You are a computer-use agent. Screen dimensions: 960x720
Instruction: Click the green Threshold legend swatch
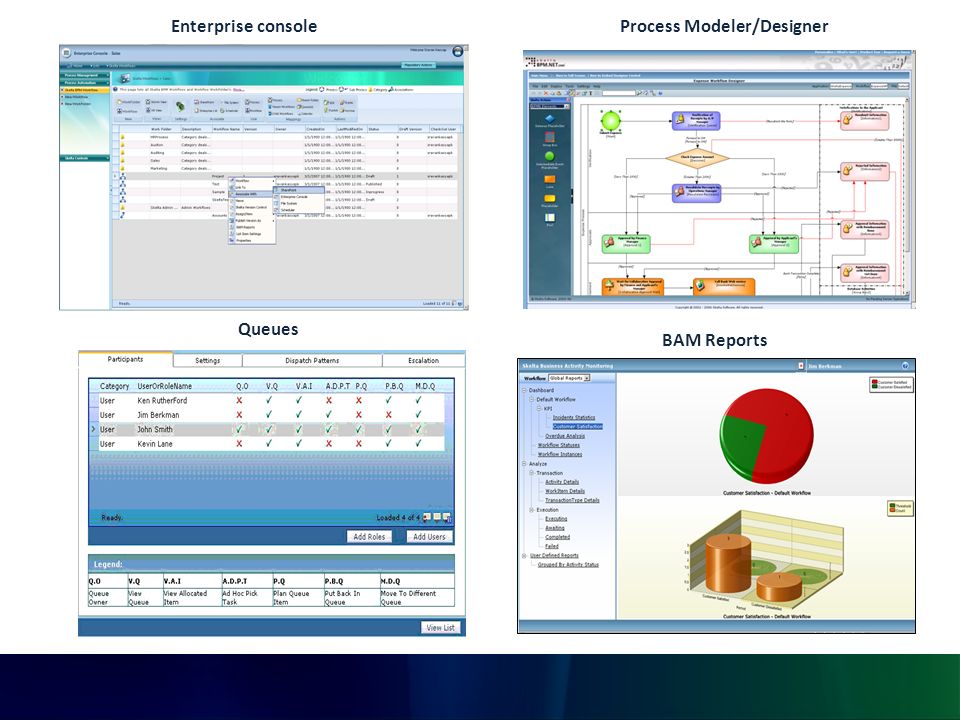coord(891,506)
